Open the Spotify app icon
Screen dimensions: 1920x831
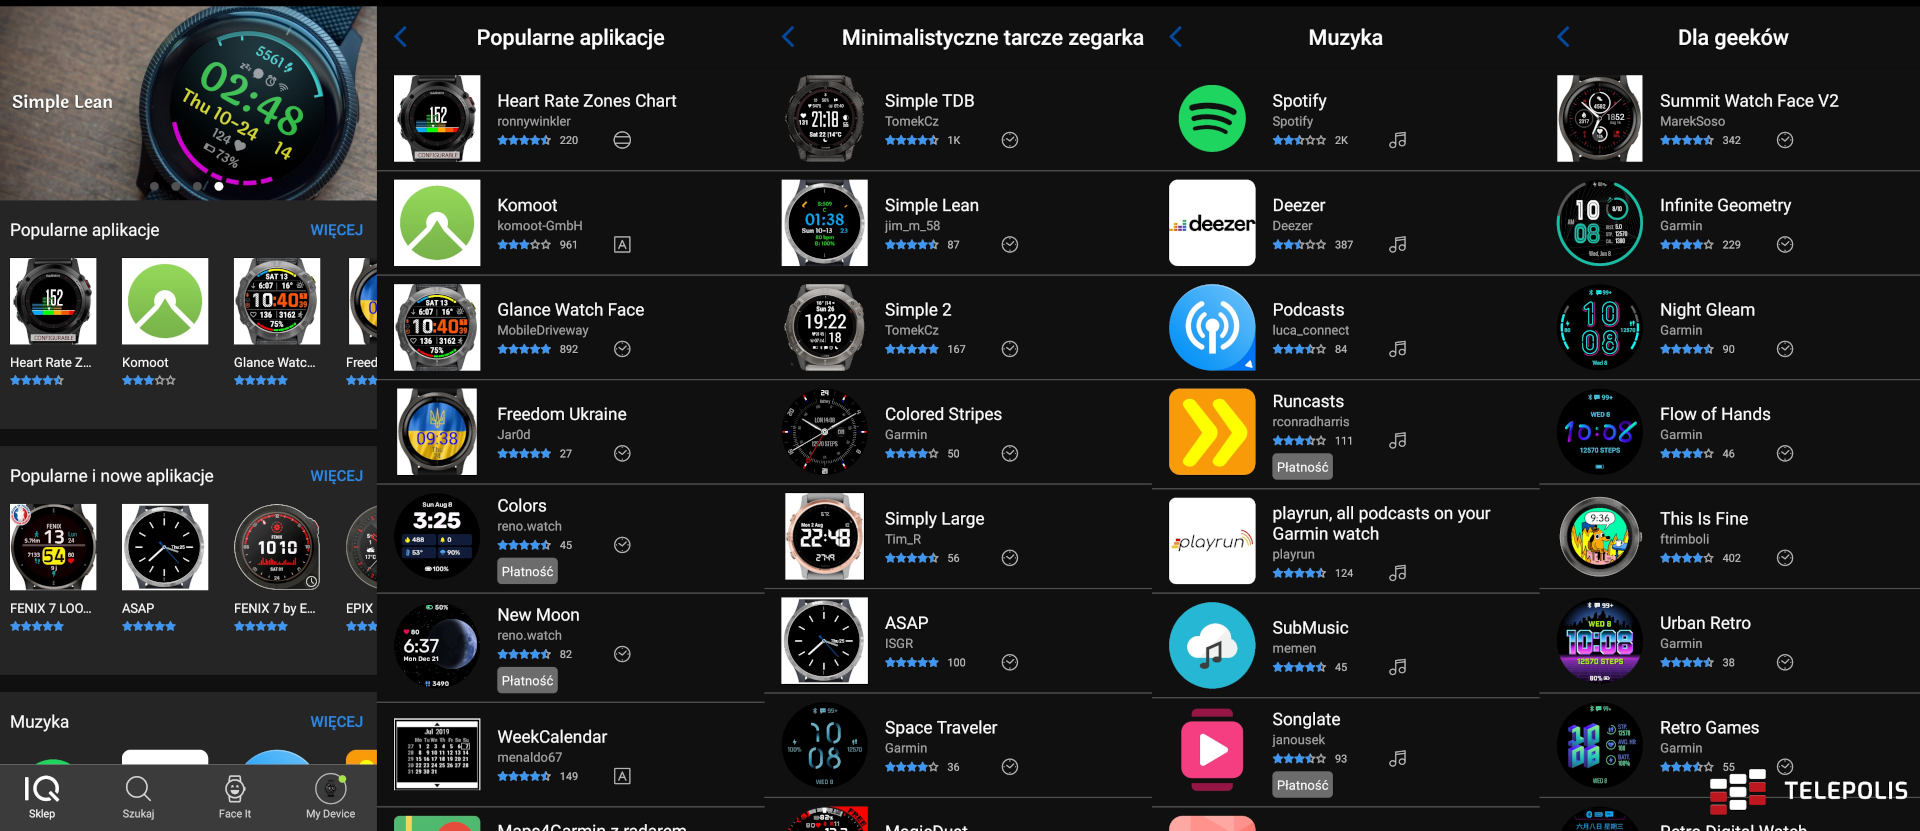coord(1212,118)
